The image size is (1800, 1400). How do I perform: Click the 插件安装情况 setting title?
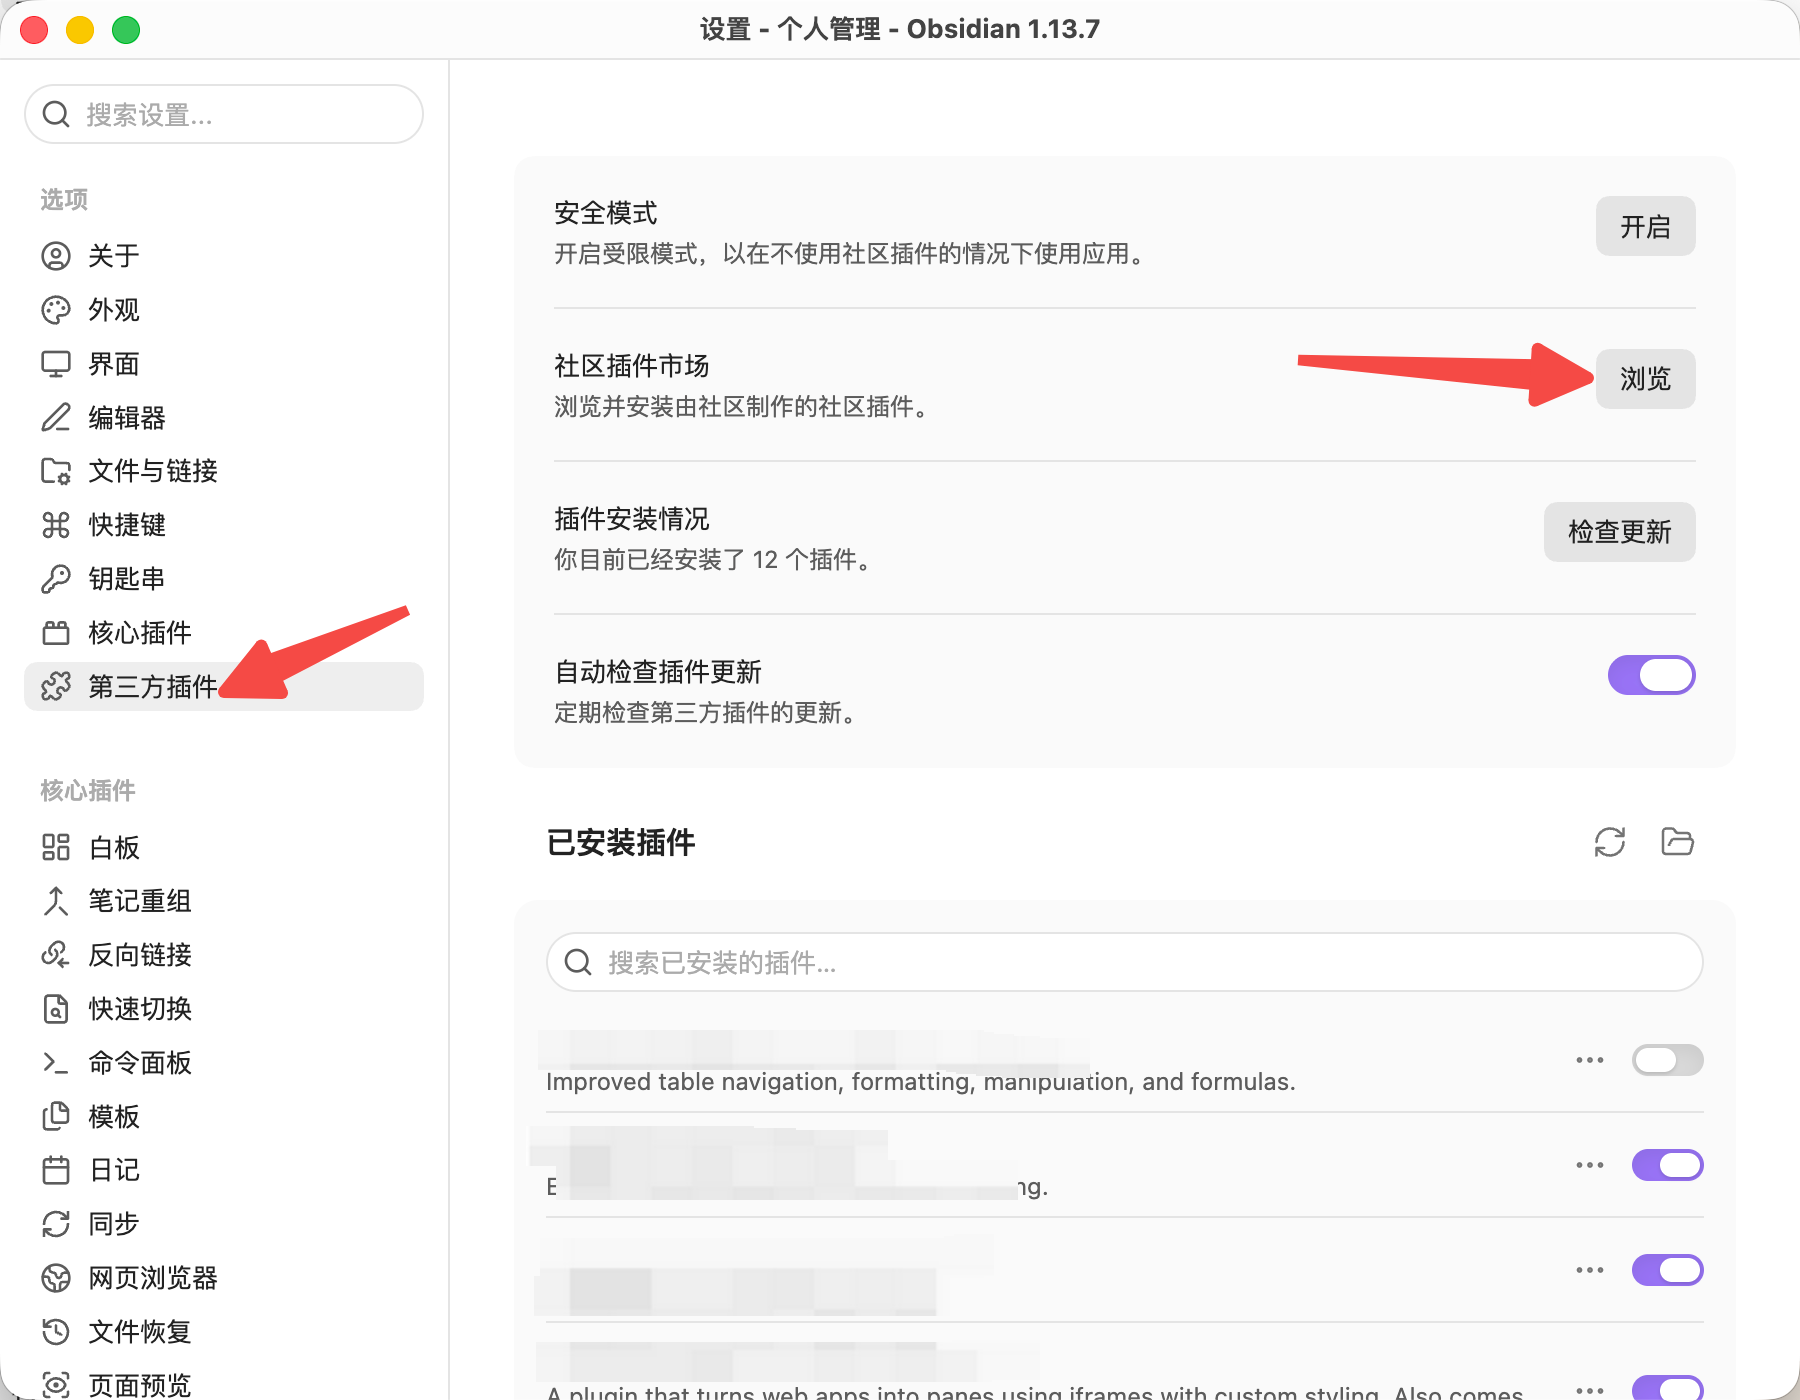[632, 519]
